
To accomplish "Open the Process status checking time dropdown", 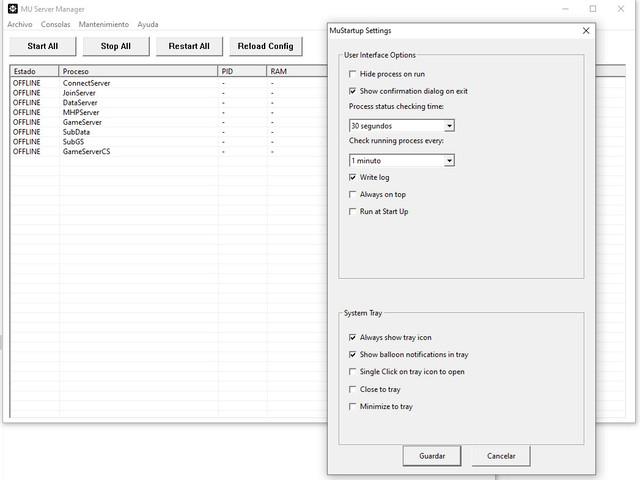I will [449, 126].
